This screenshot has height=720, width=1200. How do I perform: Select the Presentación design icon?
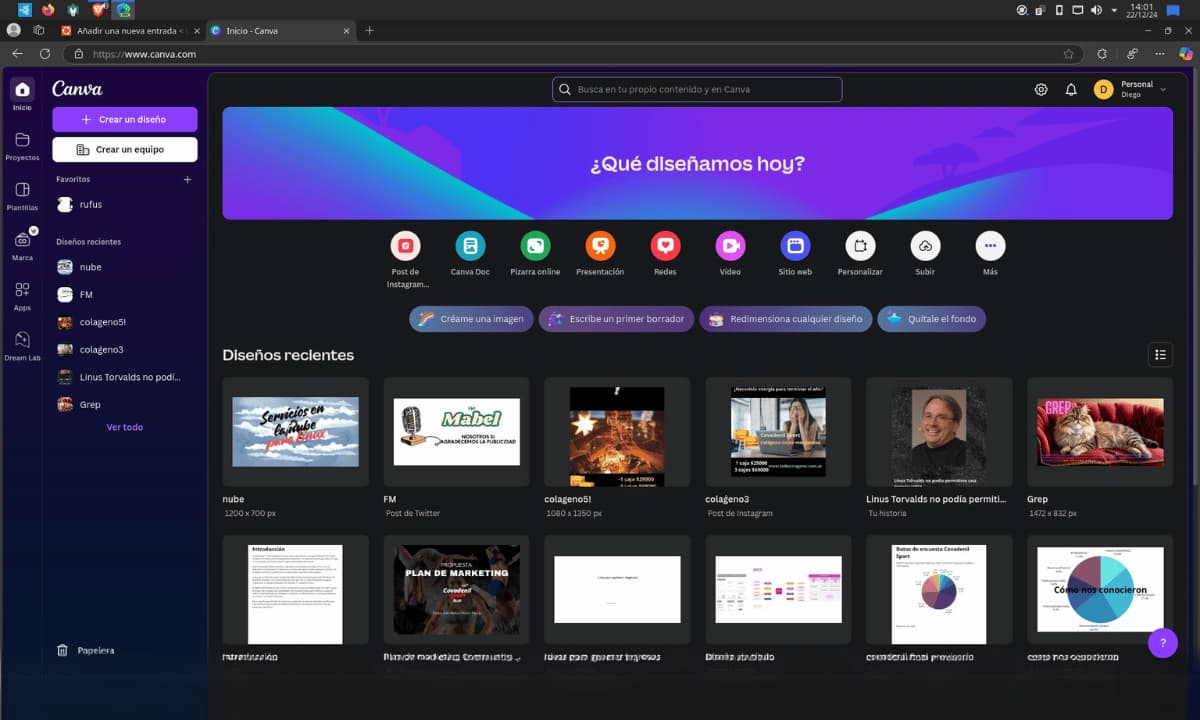pyautogui.click(x=600, y=245)
